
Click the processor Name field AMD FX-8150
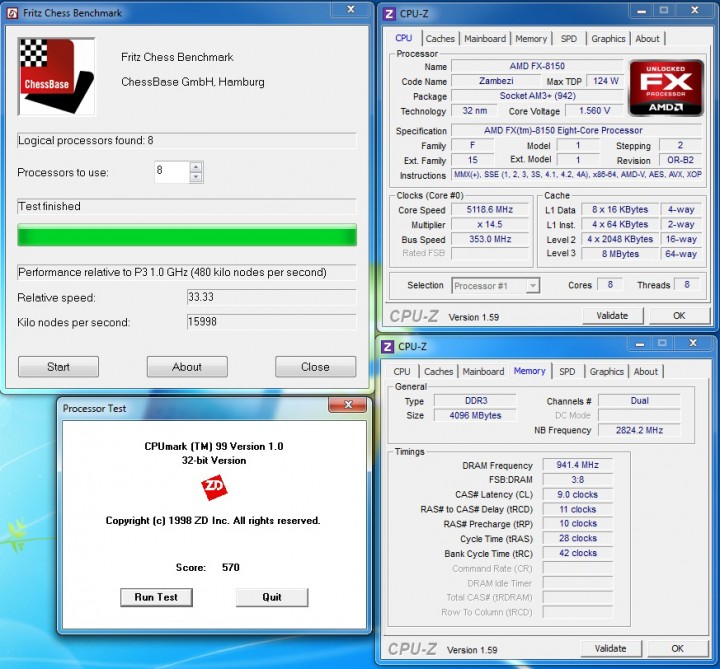click(x=537, y=66)
